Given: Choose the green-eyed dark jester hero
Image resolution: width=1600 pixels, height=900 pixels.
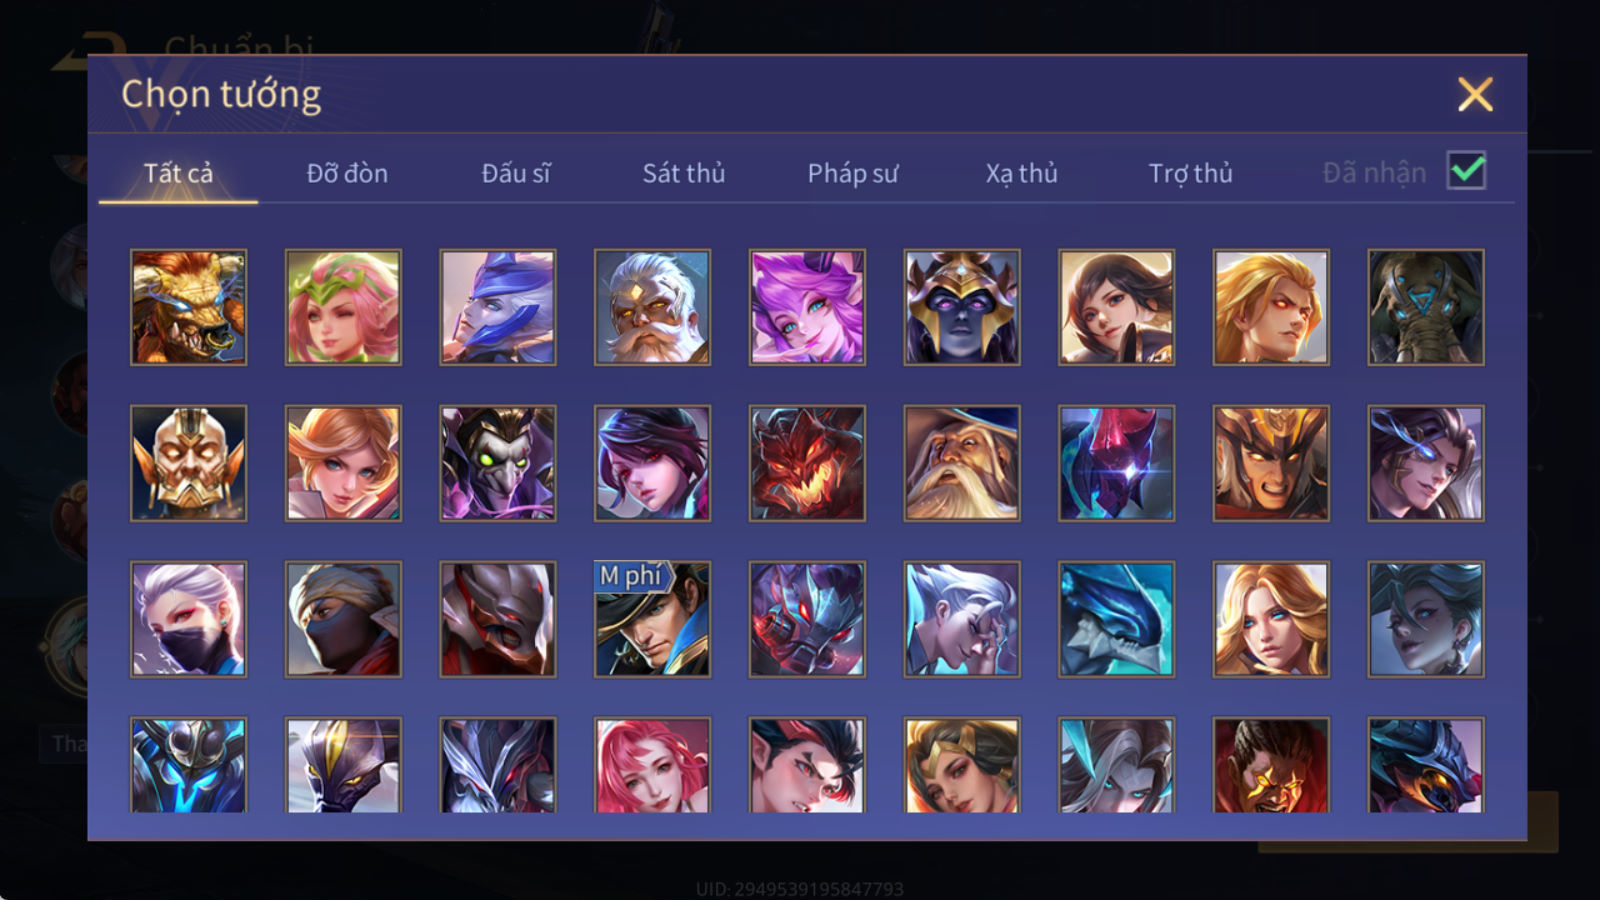Looking at the screenshot, I should click(x=498, y=463).
